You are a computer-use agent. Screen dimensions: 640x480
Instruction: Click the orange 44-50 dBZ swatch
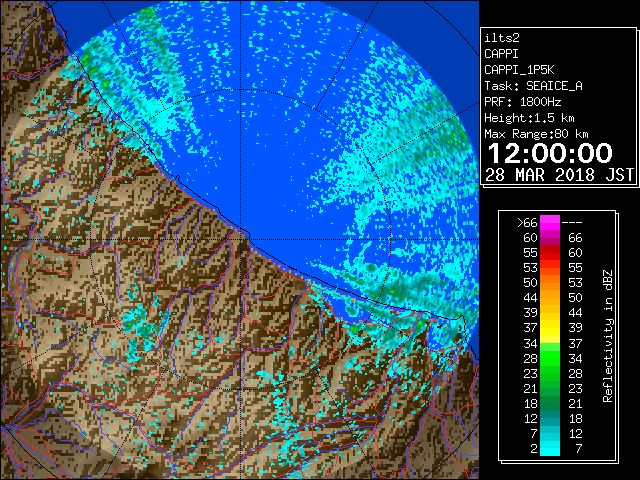[550, 297]
